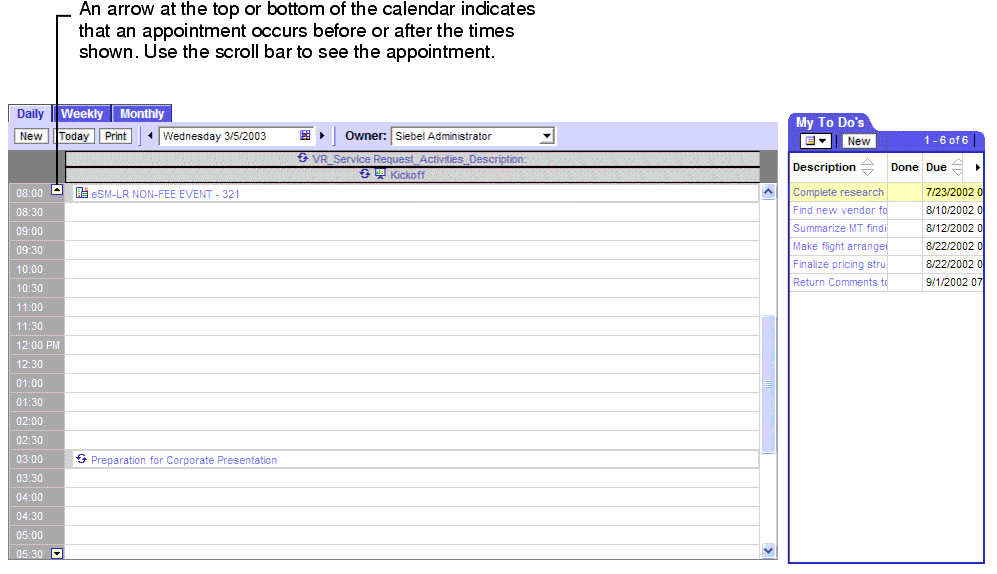Go to previous day arrow
This screenshot has width=997, height=574.
click(150, 135)
